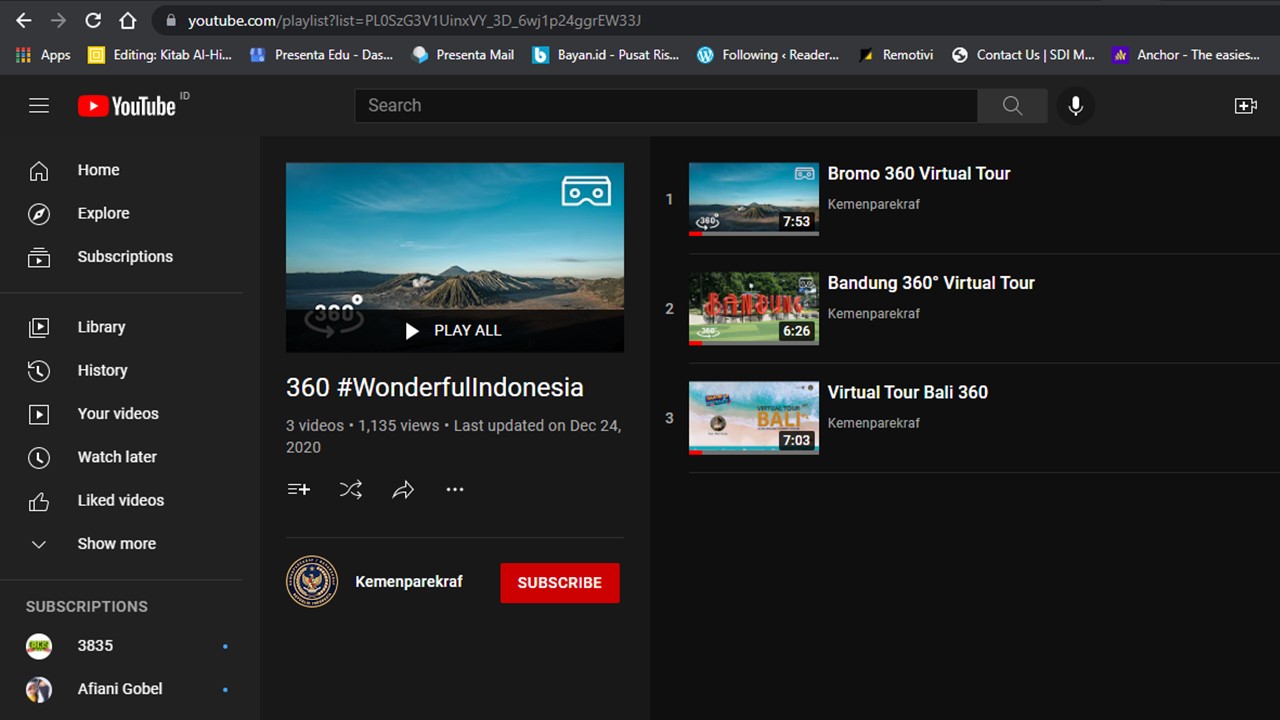Expand Show more in sidebar
Viewport: 1280px width, 720px height.
point(116,544)
